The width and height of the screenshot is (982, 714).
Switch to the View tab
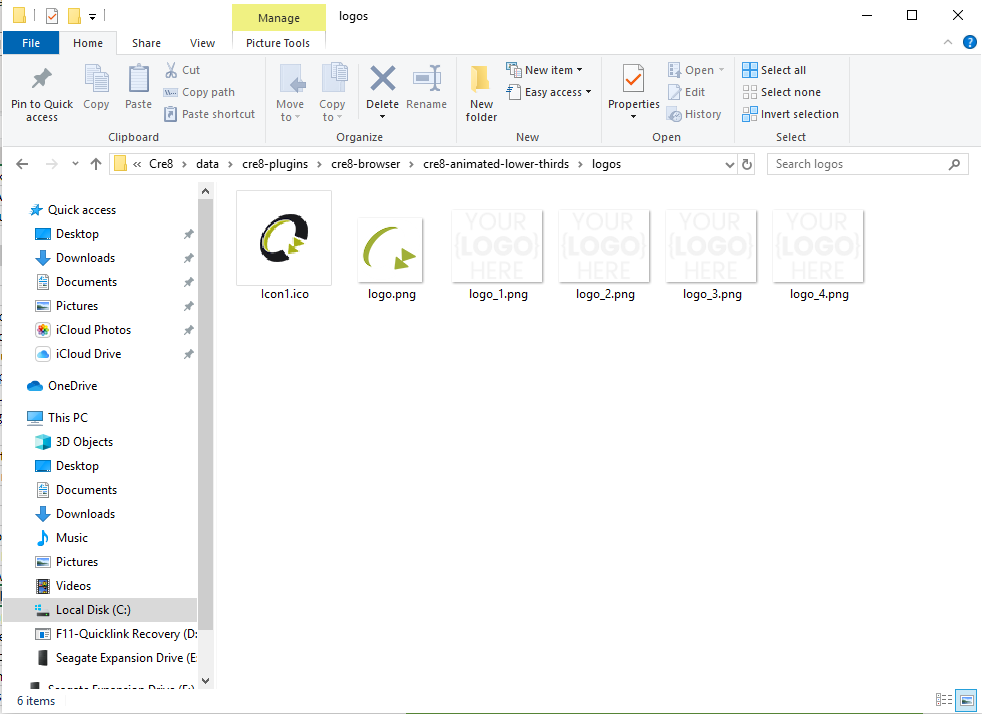(x=202, y=43)
